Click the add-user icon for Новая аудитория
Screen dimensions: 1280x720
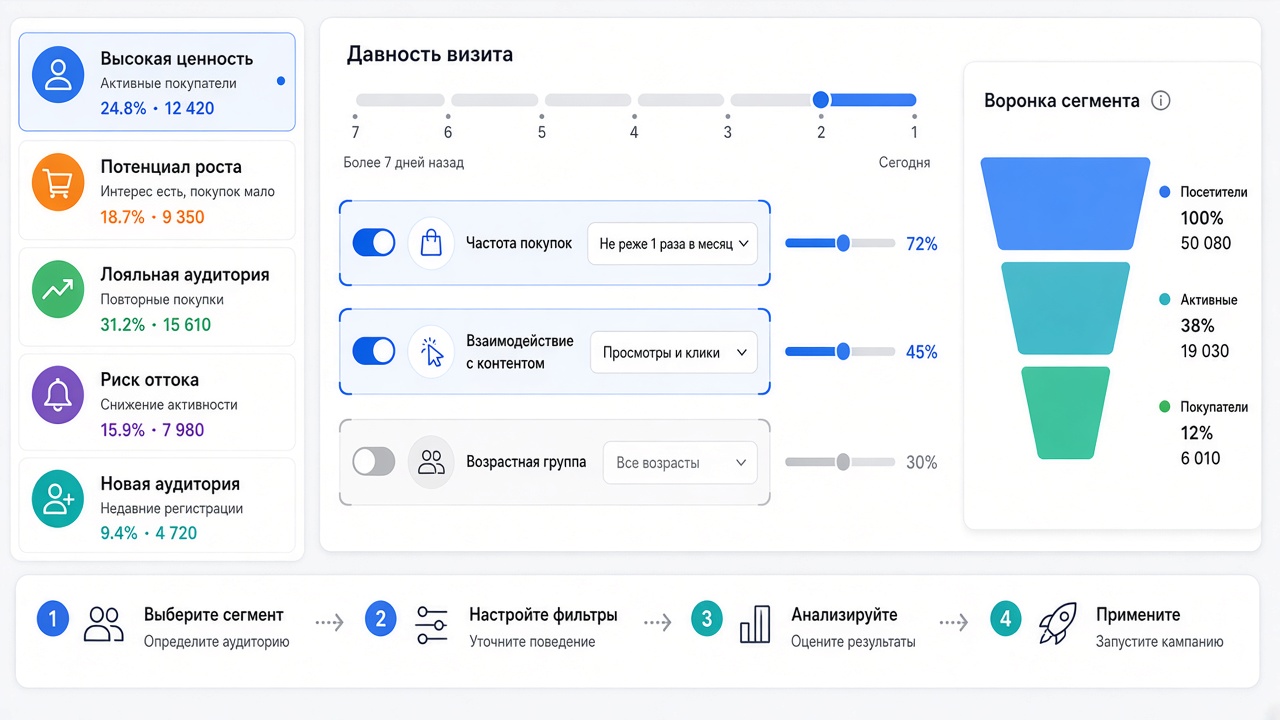pyautogui.click(x=58, y=499)
